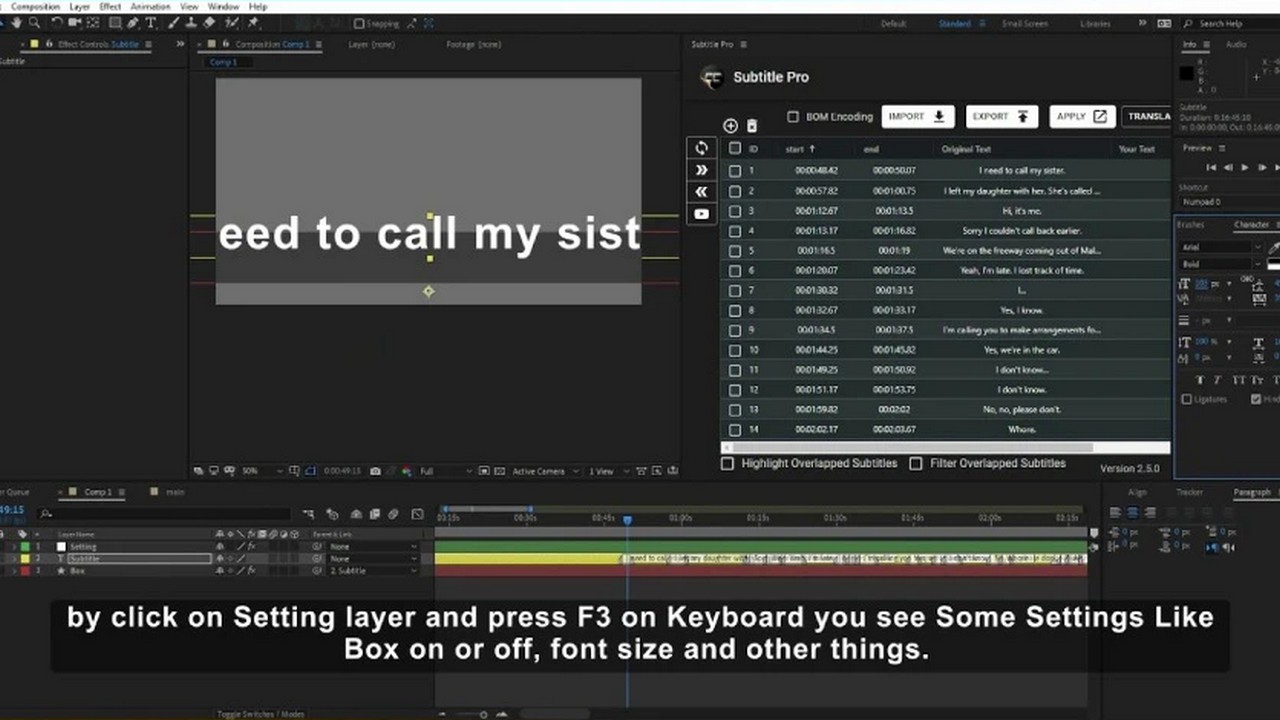Click the add subtitle plus icon
The width and height of the screenshot is (1280, 720).
click(730, 126)
